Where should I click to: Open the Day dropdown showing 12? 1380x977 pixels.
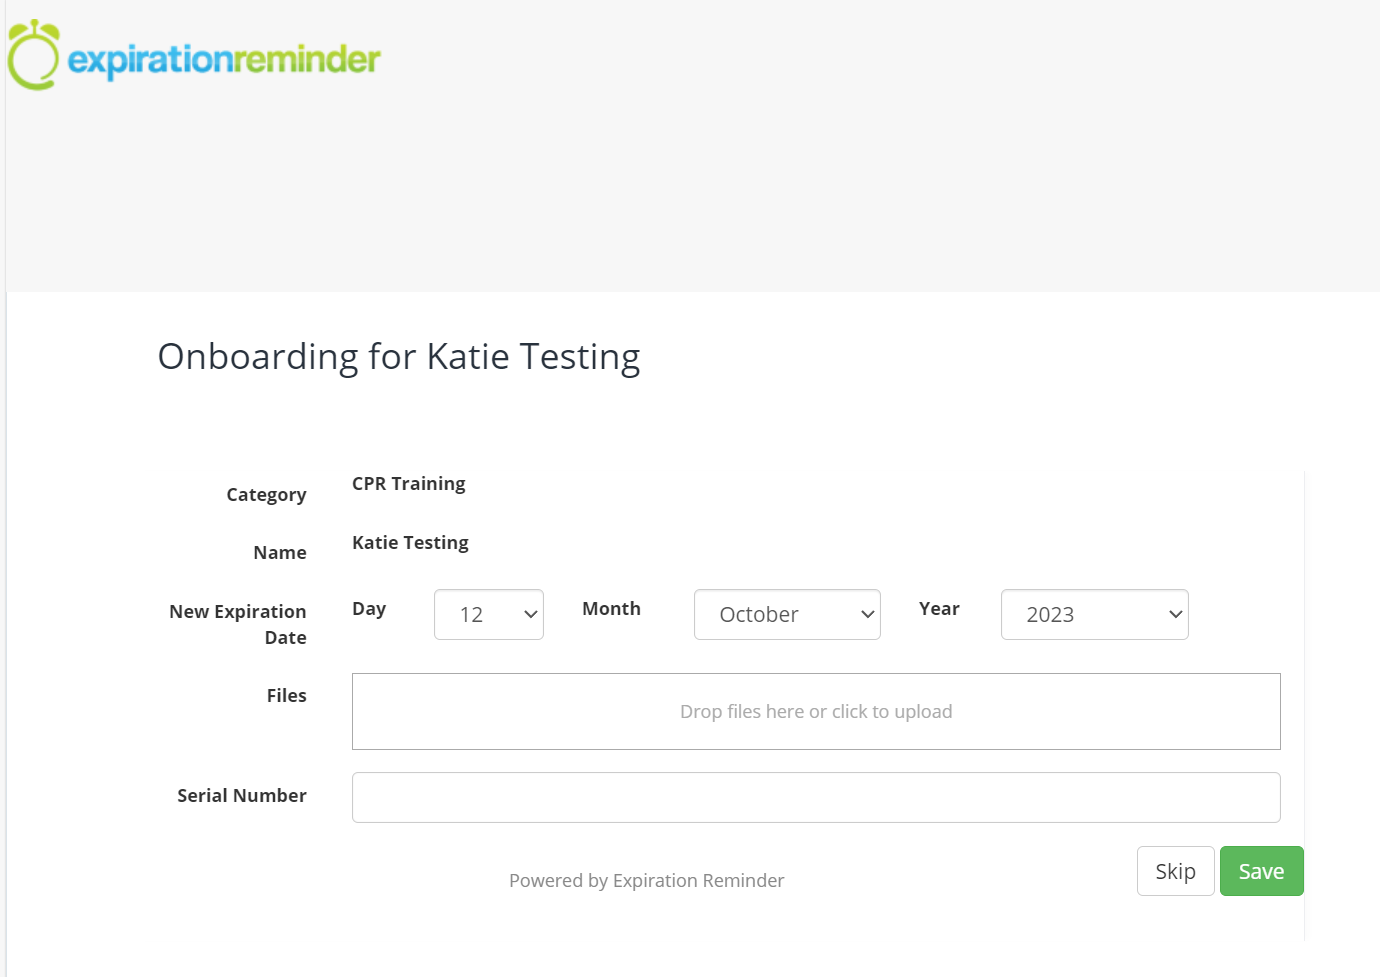489,614
